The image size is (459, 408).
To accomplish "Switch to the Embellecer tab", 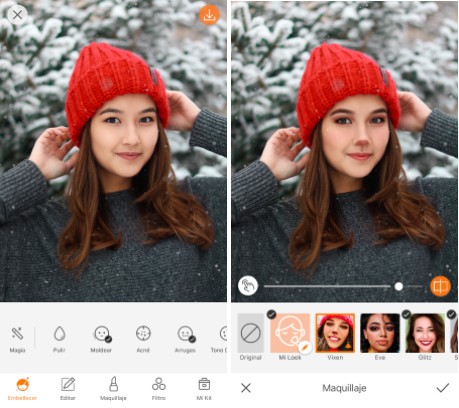I will click(x=23, y=389).
